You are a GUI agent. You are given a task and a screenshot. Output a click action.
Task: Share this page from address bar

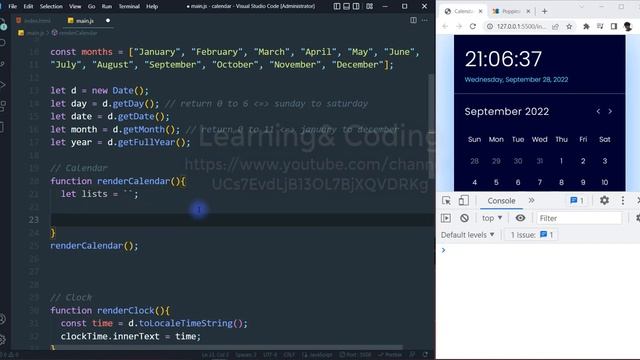pos(555,26)
